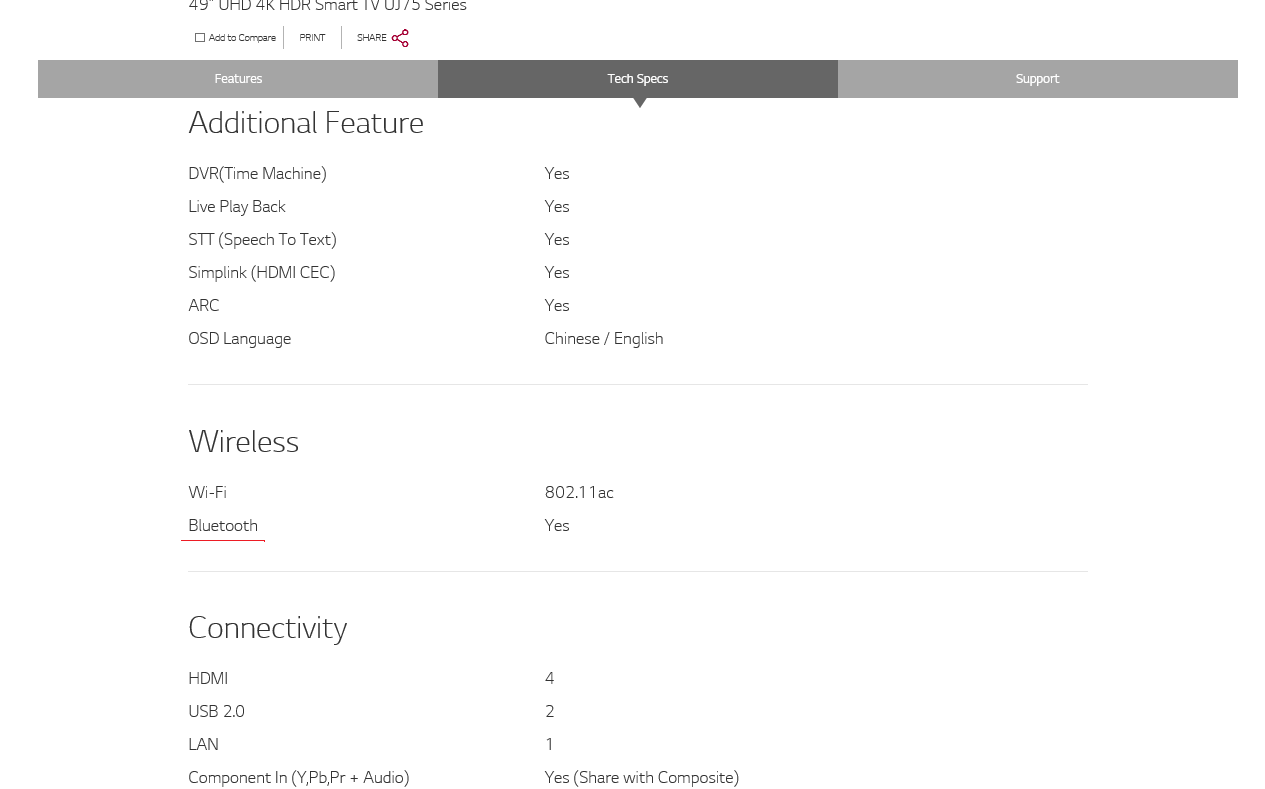The image size is (1265, 789).
Task: Tick the Add to Compare checkbox
Action: coord(200,38)
